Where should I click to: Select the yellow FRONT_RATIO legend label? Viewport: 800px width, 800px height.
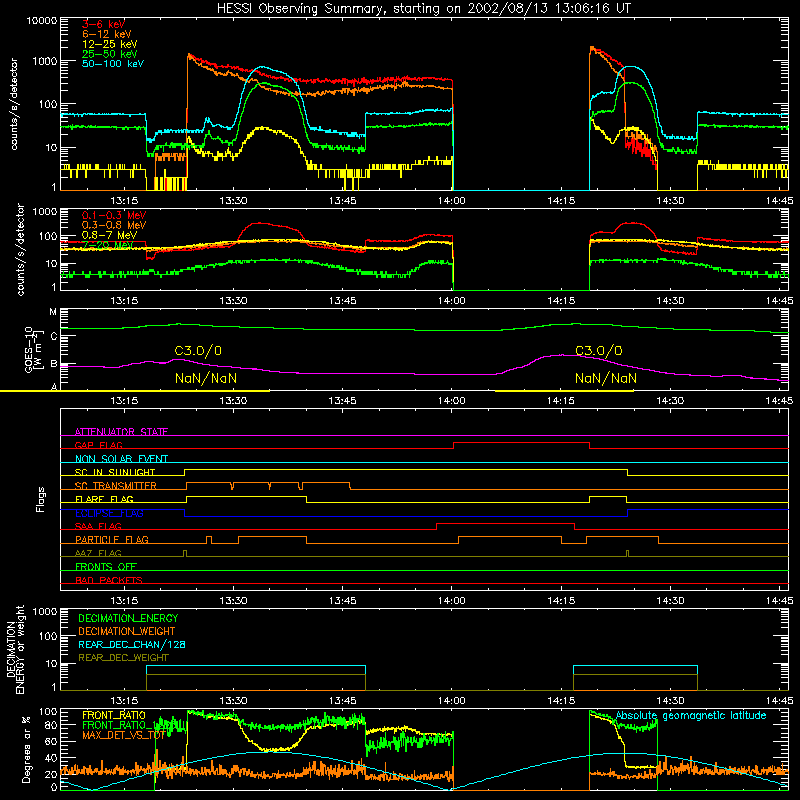coord(114,715)
